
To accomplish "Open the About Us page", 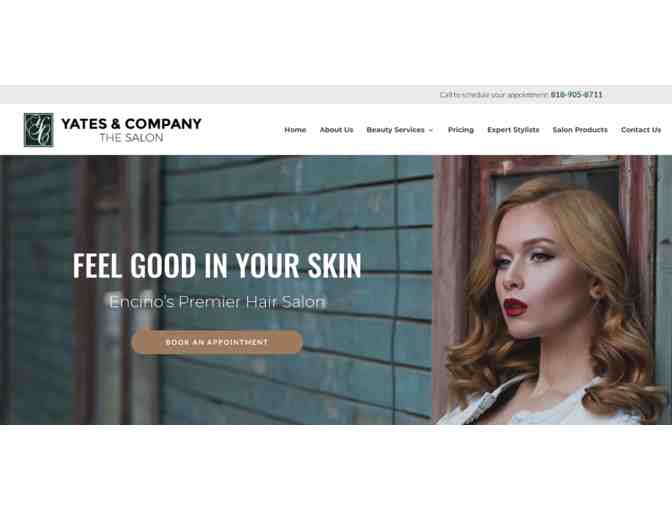I will [336, 130].
